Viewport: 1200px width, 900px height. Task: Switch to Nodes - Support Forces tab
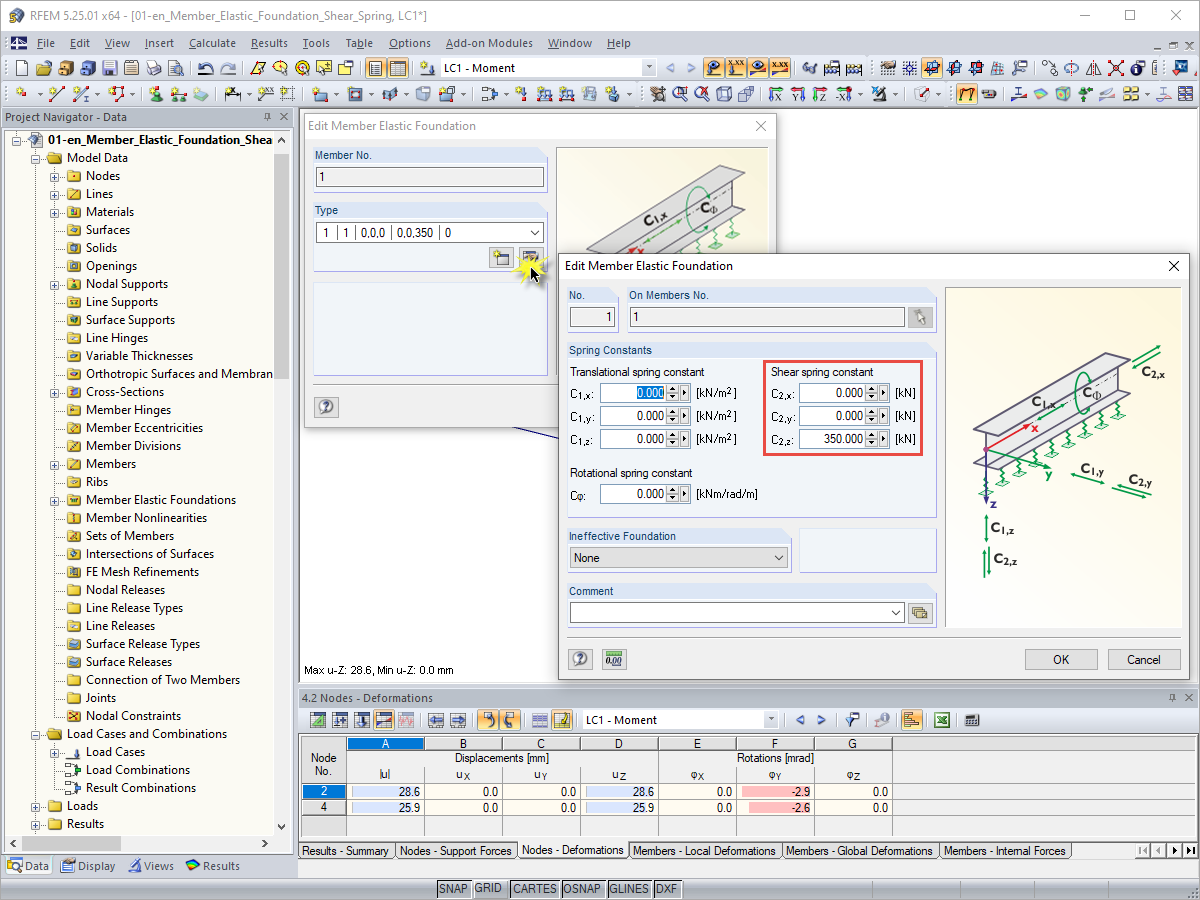[x=455, y=851]
